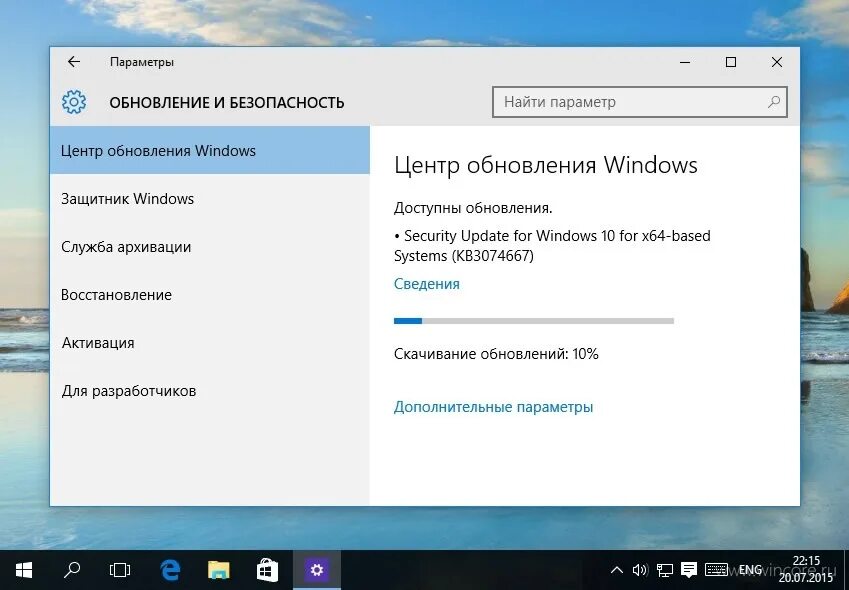Select Защитник Windows in the sidebar
Screen dimensions: 849x590
127,199
